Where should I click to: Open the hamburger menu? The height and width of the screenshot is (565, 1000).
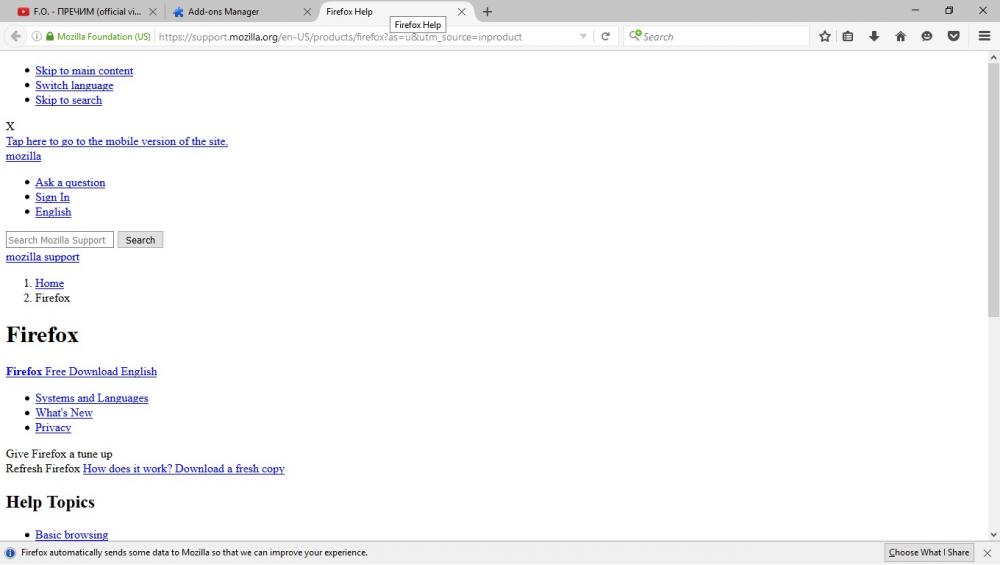pyautogui.click(x=984, y=36)
